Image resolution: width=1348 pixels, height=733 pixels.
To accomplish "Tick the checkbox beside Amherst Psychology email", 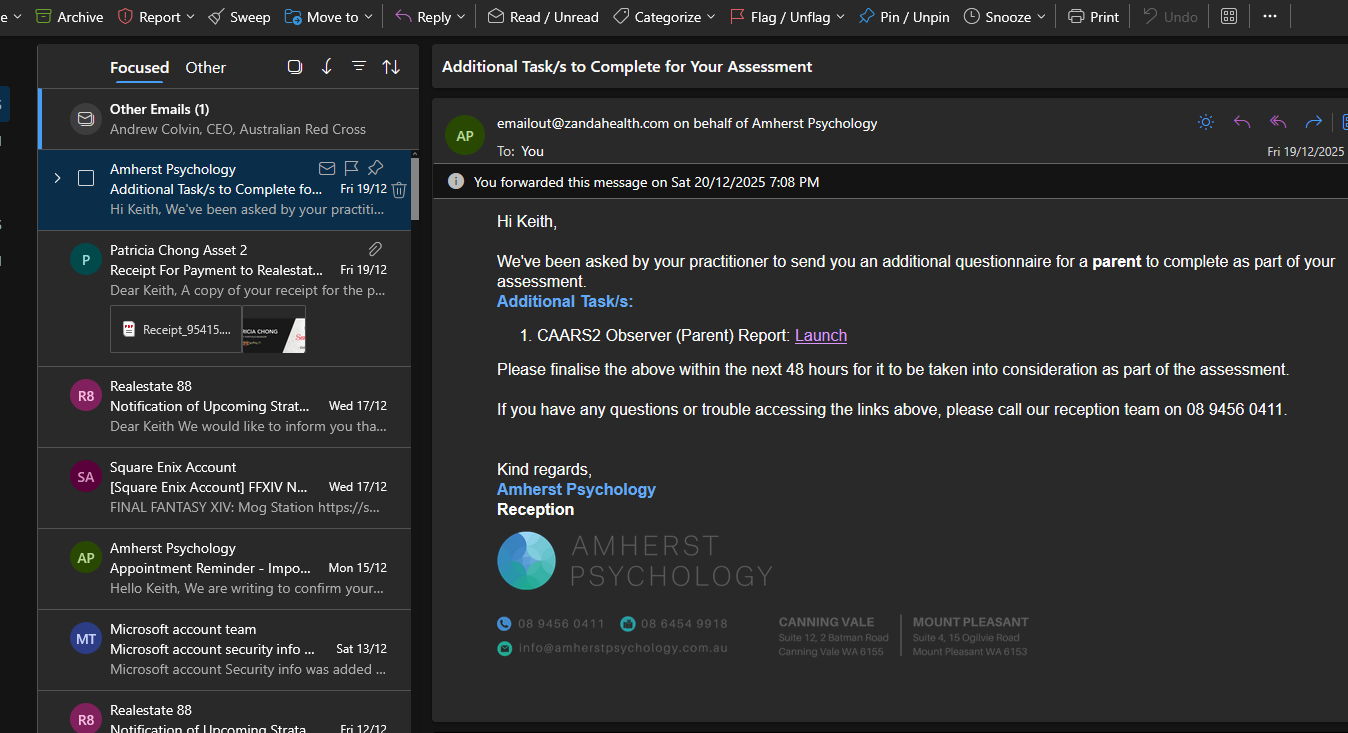I will point(86,178).
